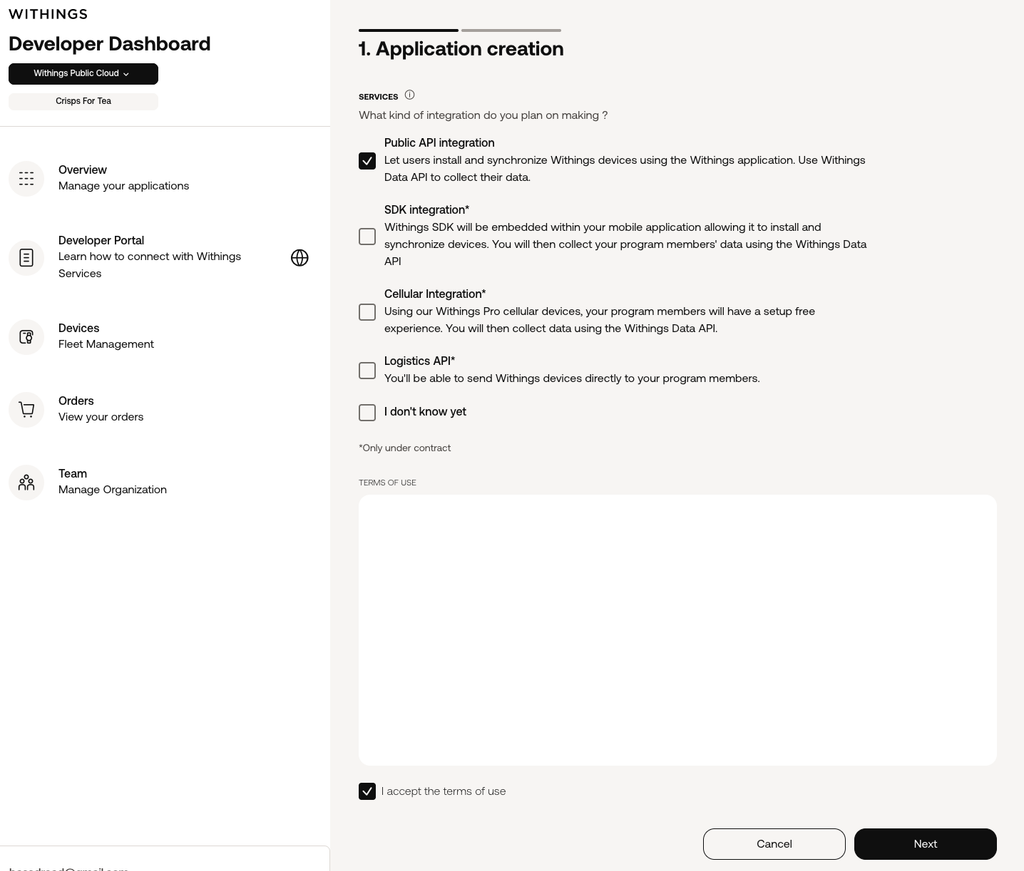Click the info icon next to Services
The width and height of the screenshot is (1024, 871).
coord(409,95)
